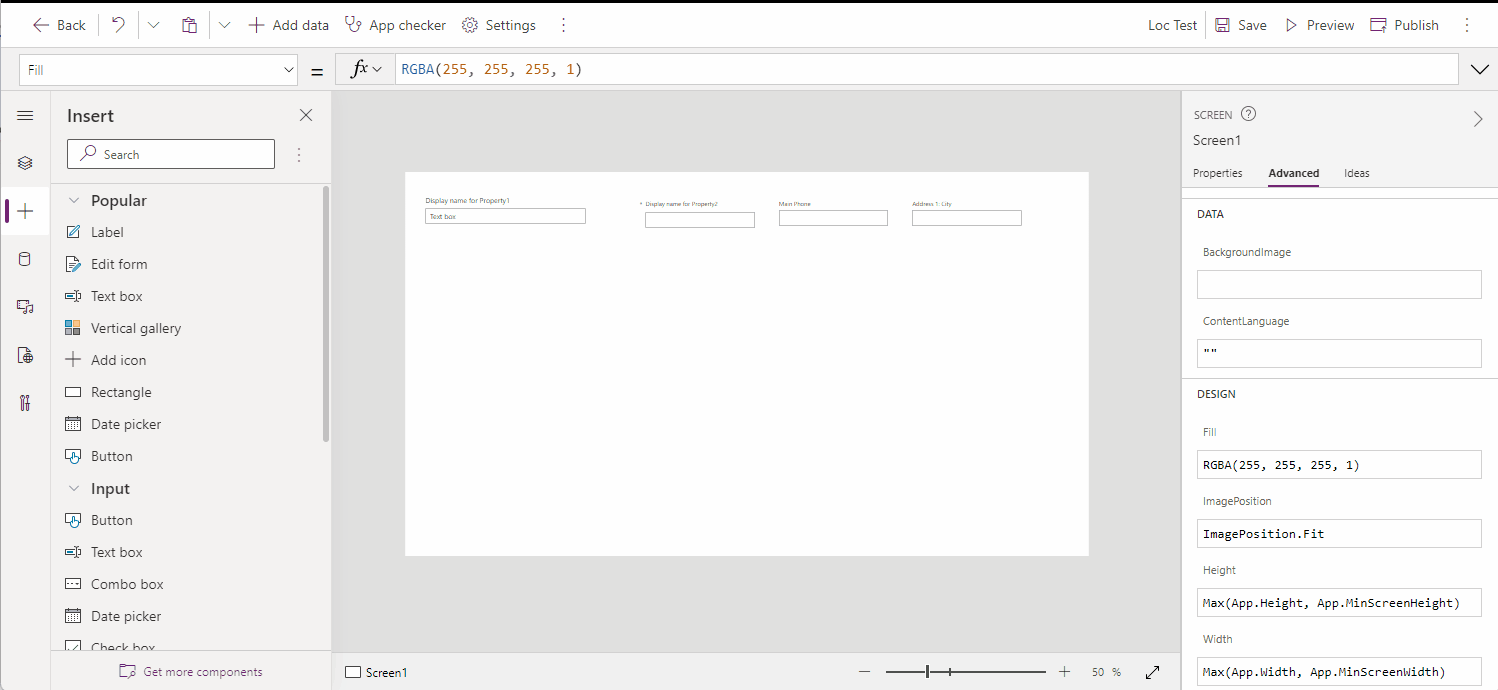This screenshot has height=690, width=1498.
Task: Open the Media panel
Action: 25,306
